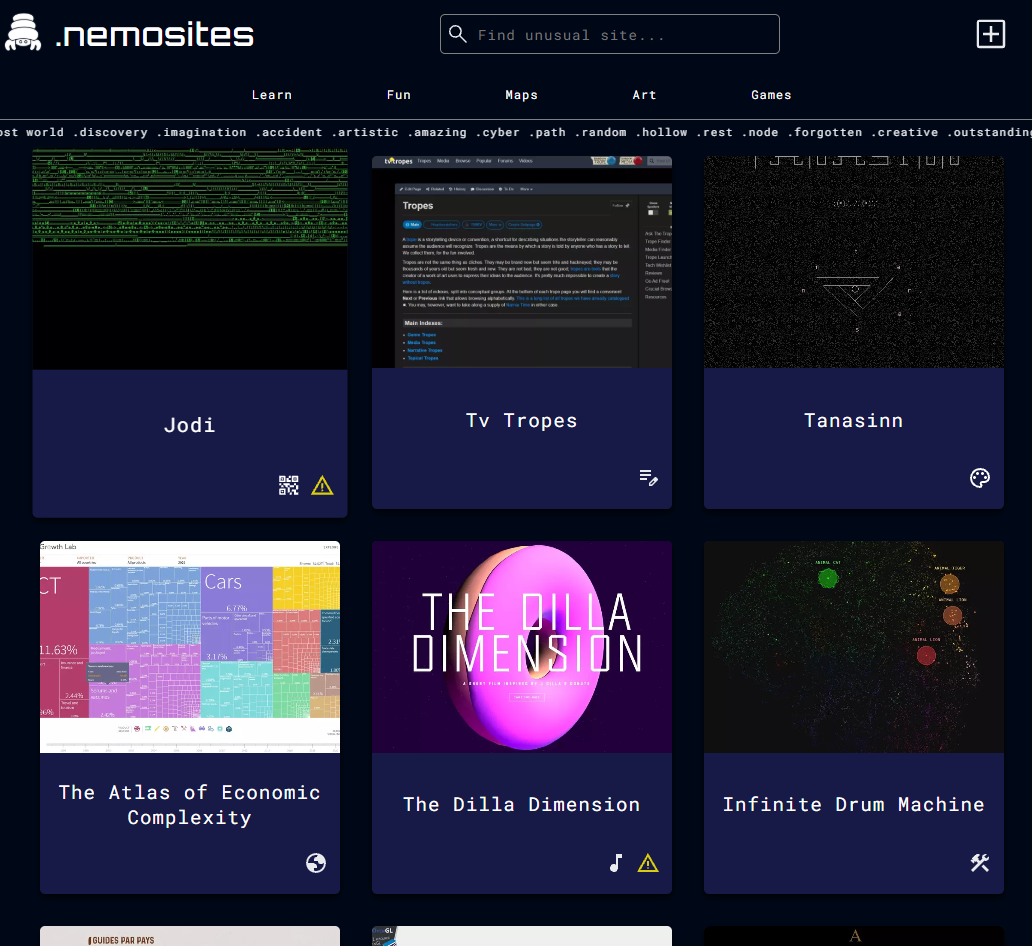This screenshot has height=946, width=1032.
Task: Click the tools icon on Infinite Drum Machine
Action: (980, 863)
